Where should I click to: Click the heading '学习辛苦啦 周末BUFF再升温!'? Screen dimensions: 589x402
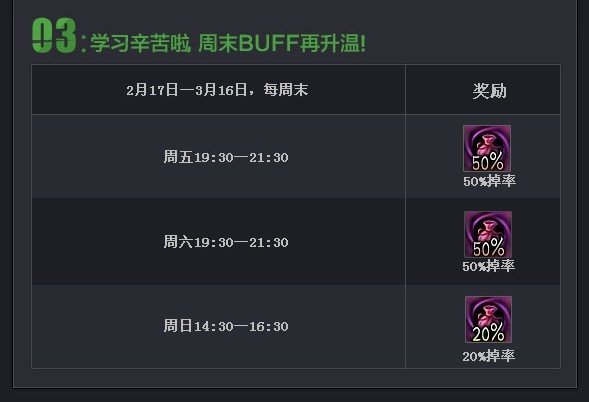coord(228,42)
